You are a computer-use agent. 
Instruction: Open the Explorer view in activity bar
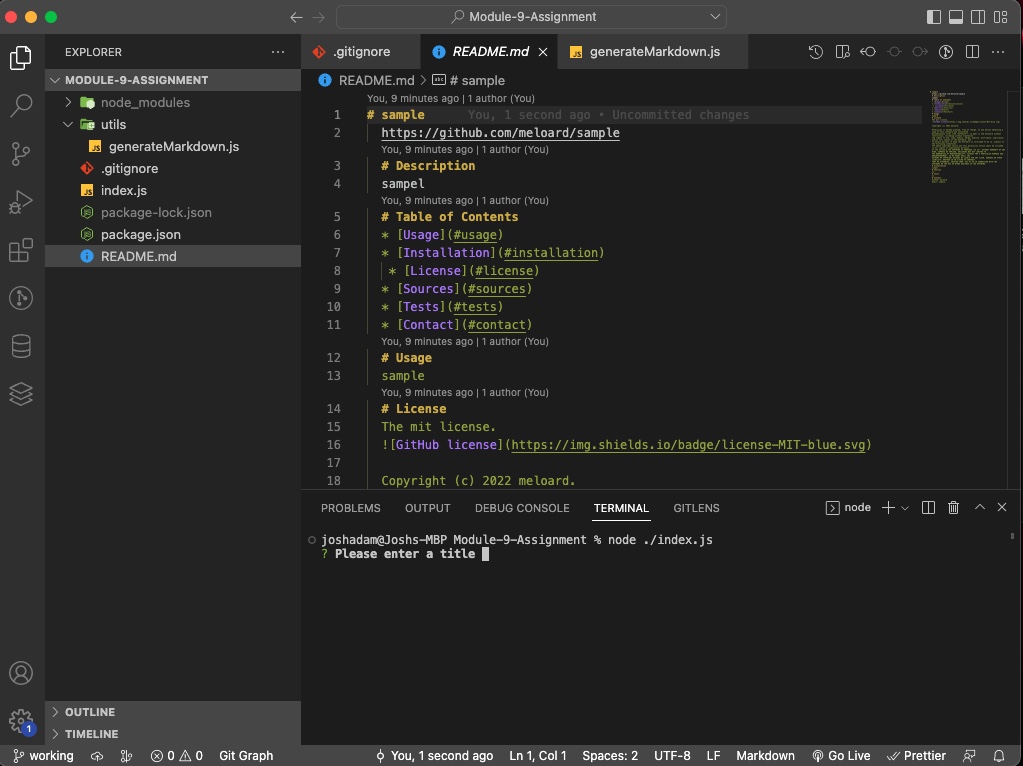(x=21, y=58)
